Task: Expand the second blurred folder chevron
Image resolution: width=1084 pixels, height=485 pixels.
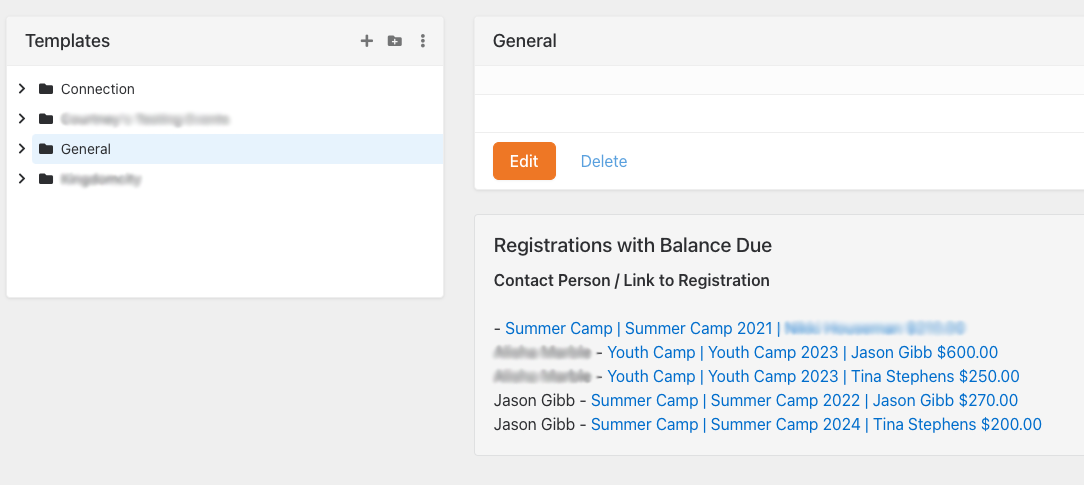Action: (x=22, y=119)
